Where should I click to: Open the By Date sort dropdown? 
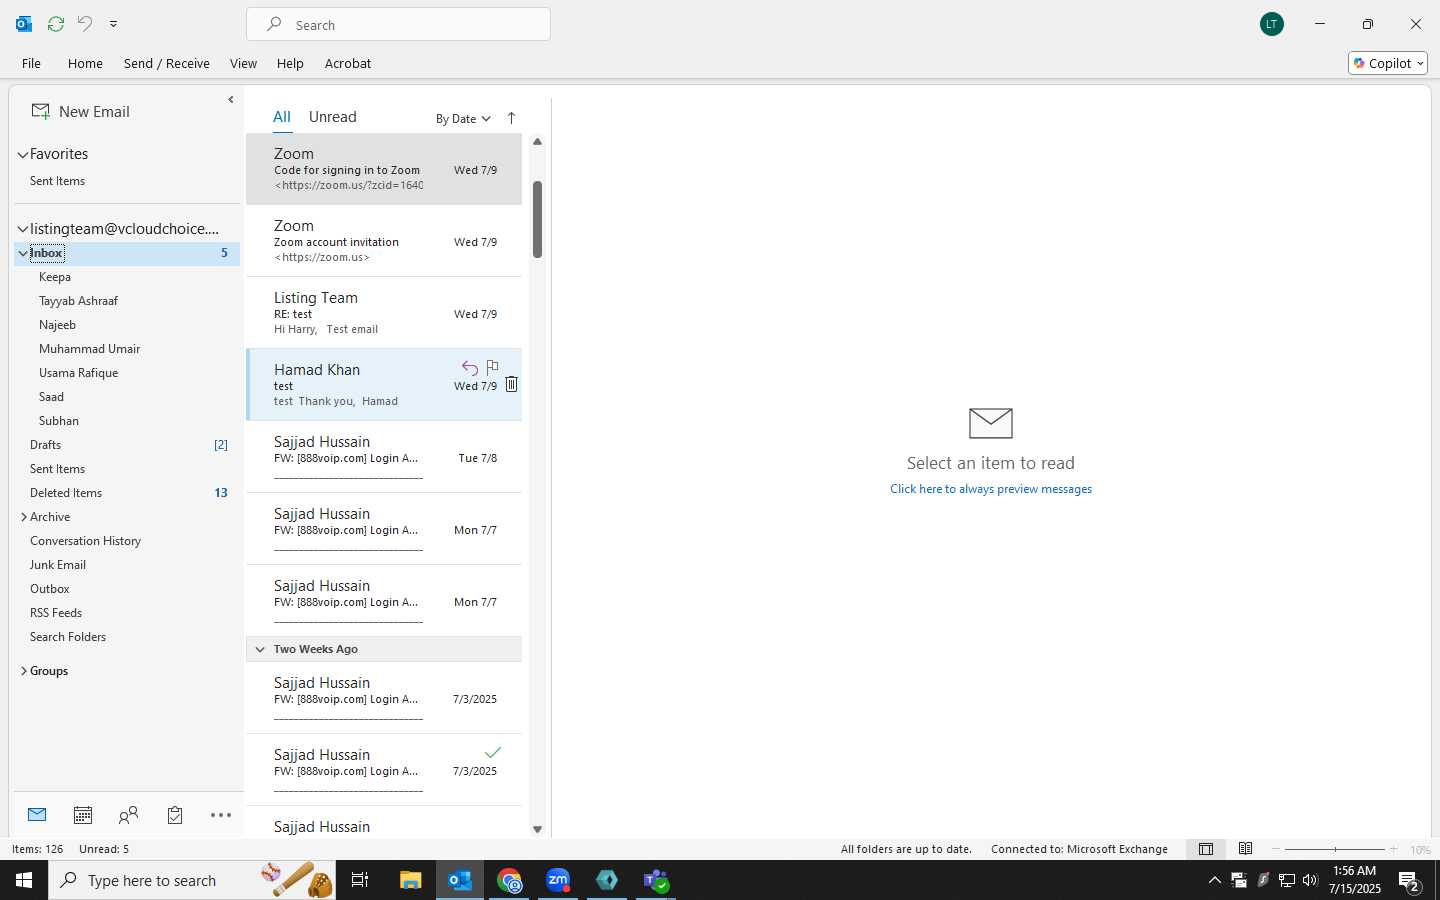[463, 119]
